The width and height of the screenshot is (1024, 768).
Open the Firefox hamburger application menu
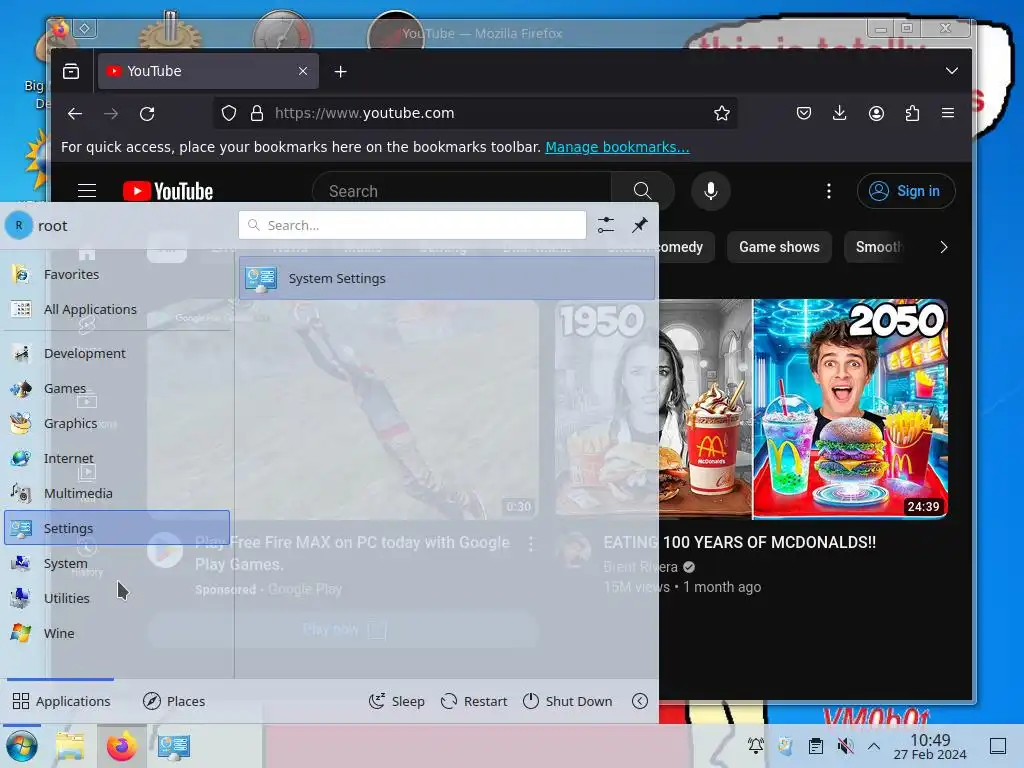point(948,113)
